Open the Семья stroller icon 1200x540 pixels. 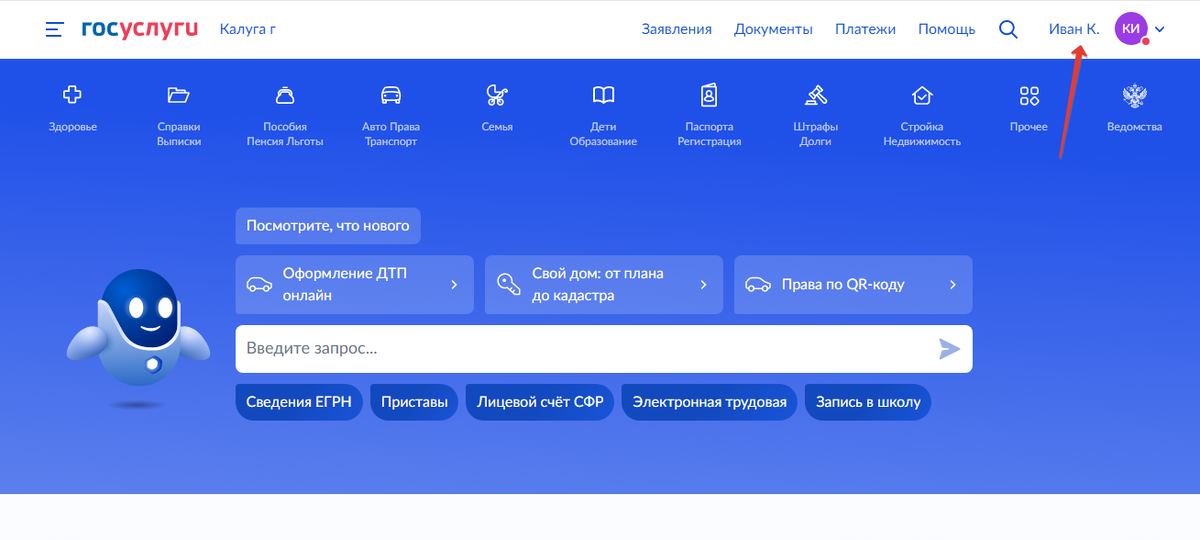[497, 95]
